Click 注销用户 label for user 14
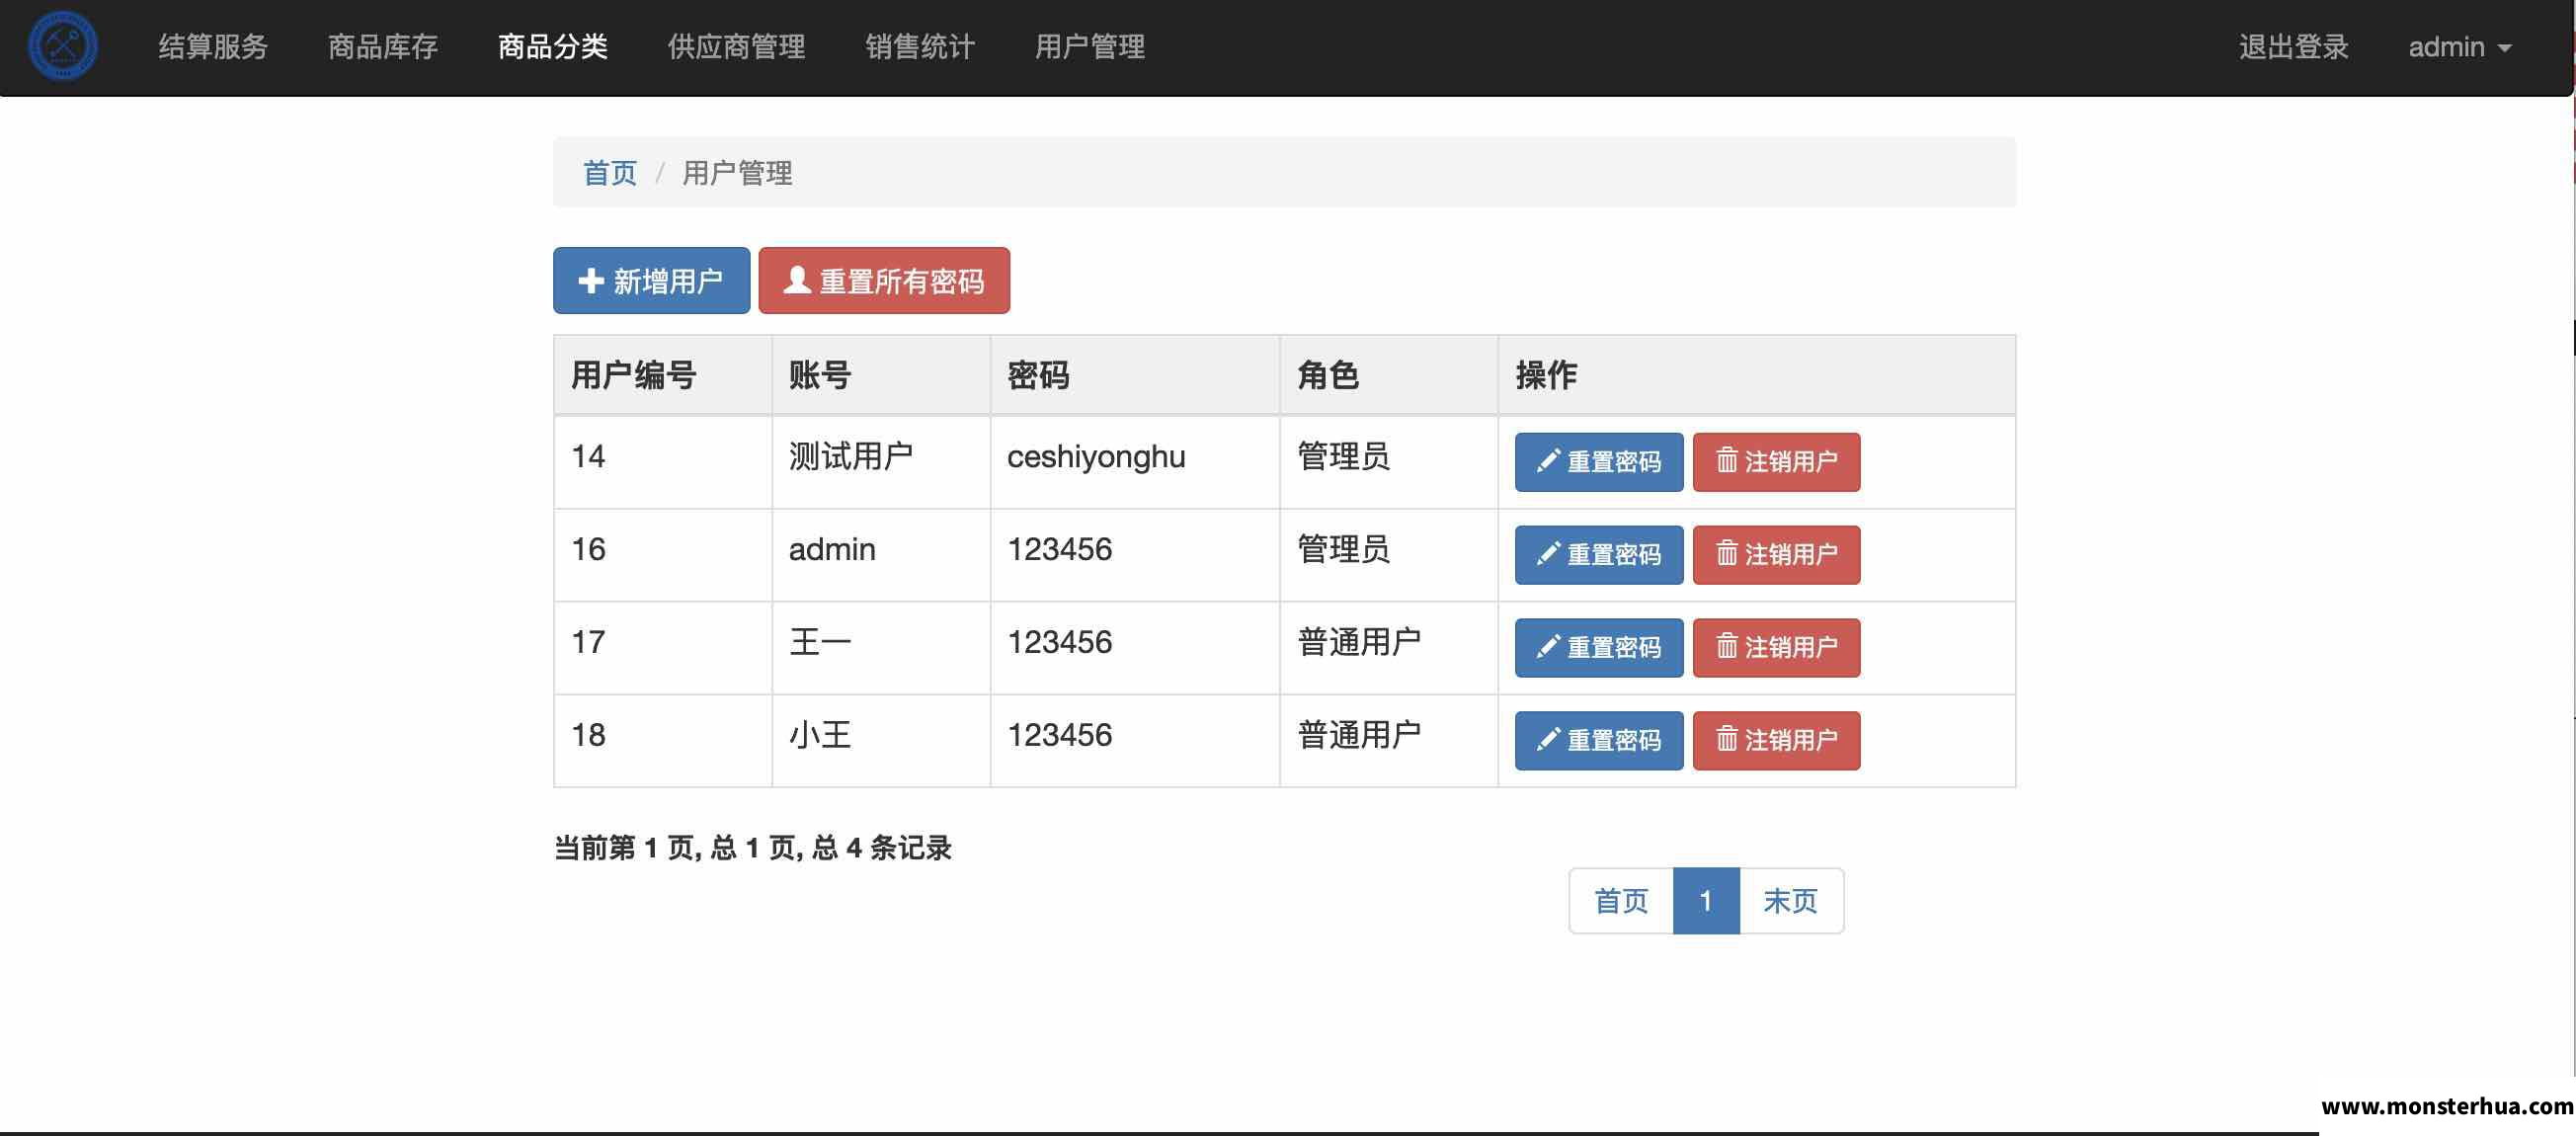The image size is (2576, 1136). [x=1791, y=462]
